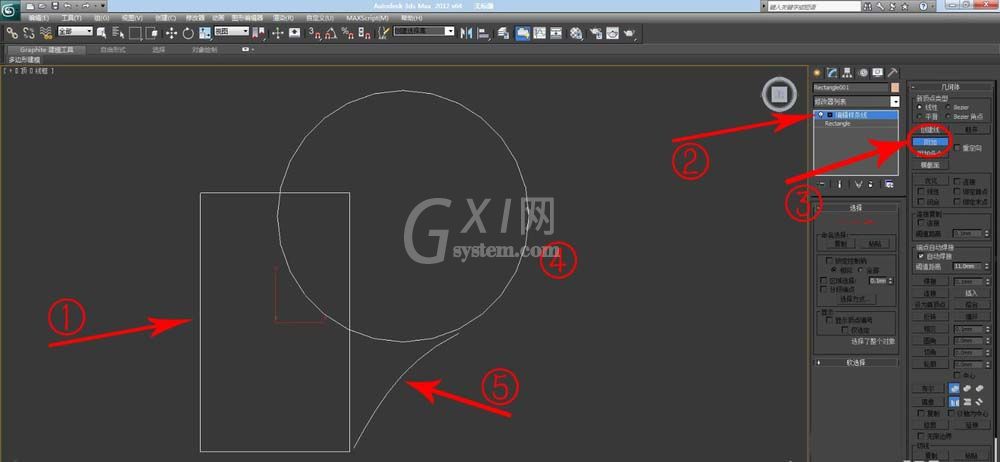The width and height of the screenshot is (1000, 462).
Task: Click the 创建线 (Create Line) button
Action: point(930,129)
